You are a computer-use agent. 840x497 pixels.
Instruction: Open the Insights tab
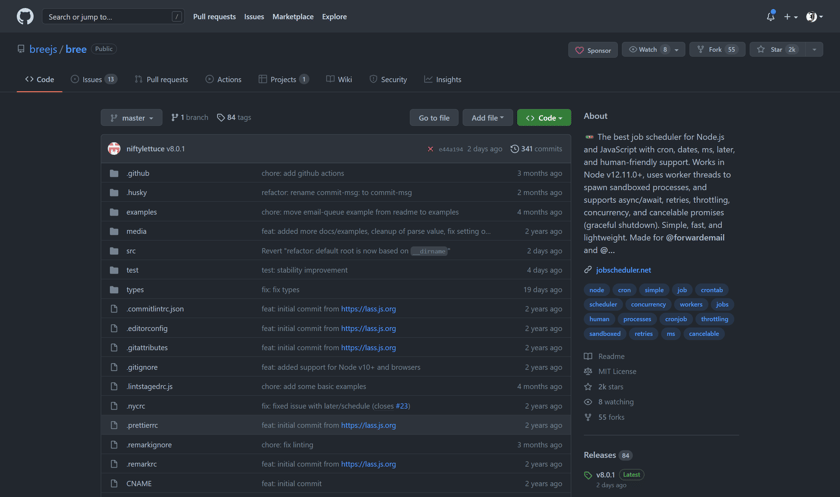[443, 79]
